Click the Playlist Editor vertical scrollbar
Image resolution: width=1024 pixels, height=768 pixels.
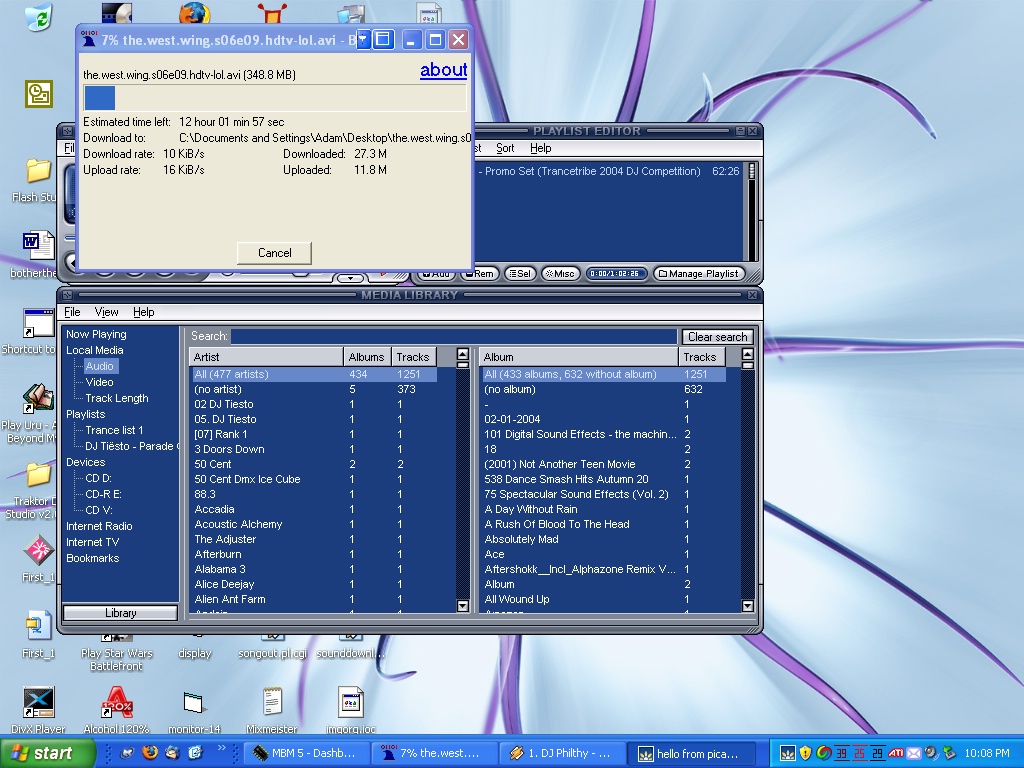click(x=752, y=212)
